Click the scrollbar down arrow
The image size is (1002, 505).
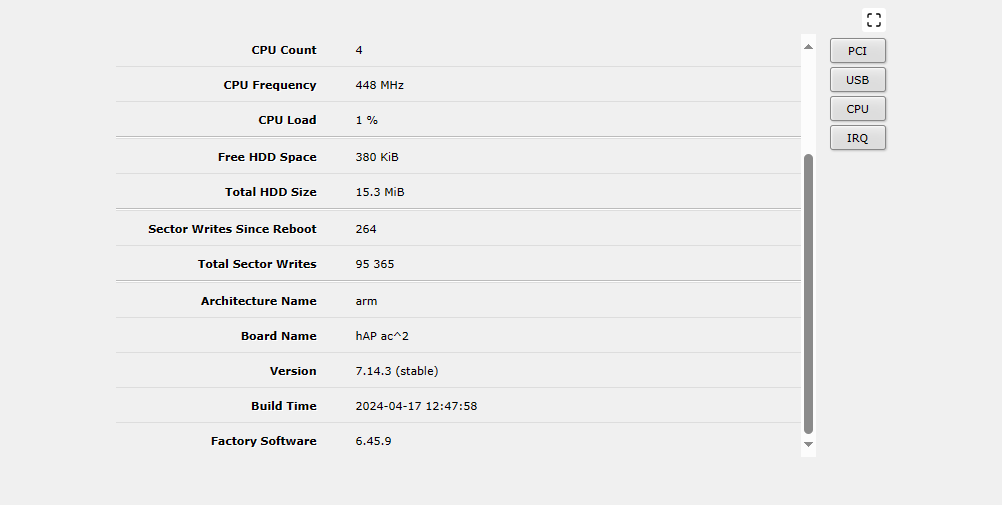808,444
